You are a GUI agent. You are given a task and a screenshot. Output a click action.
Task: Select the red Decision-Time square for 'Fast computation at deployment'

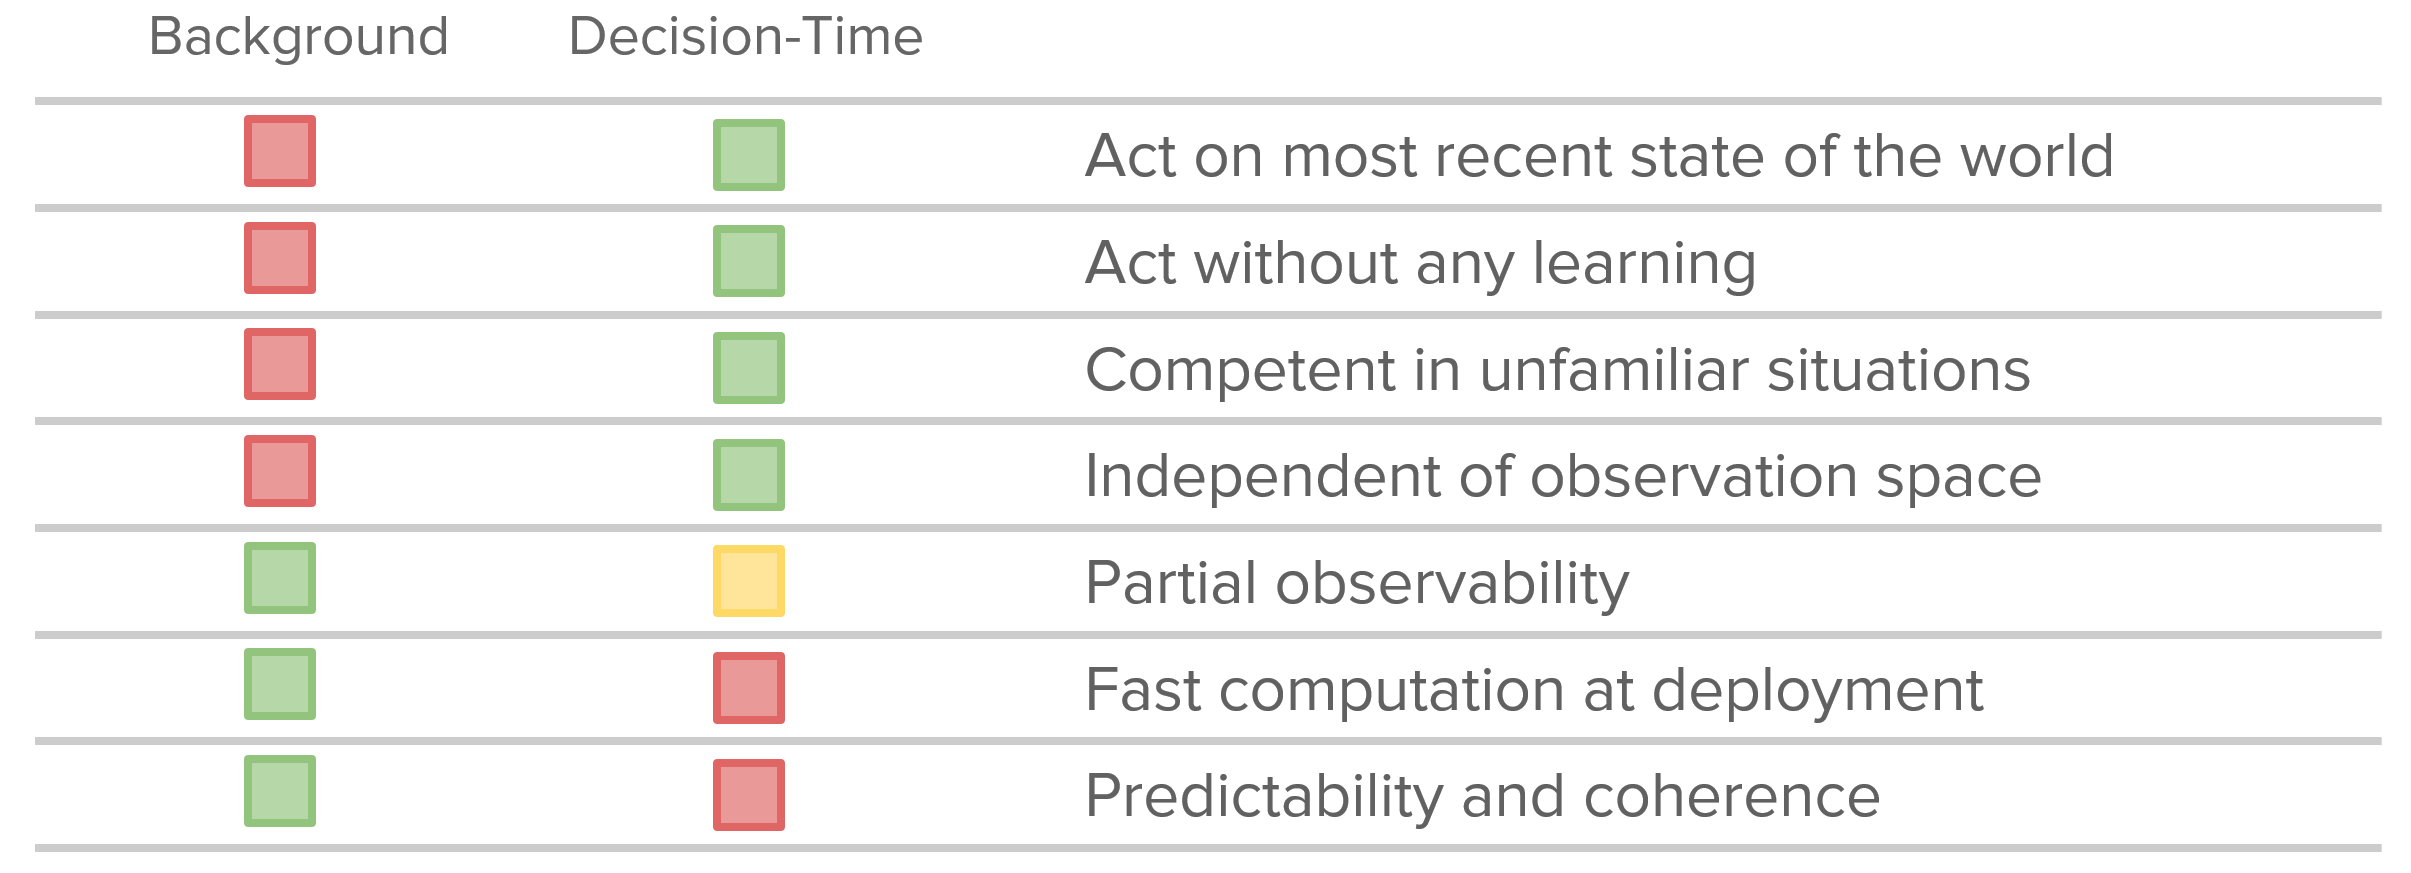pyautogui.click(x=748, y=688)
